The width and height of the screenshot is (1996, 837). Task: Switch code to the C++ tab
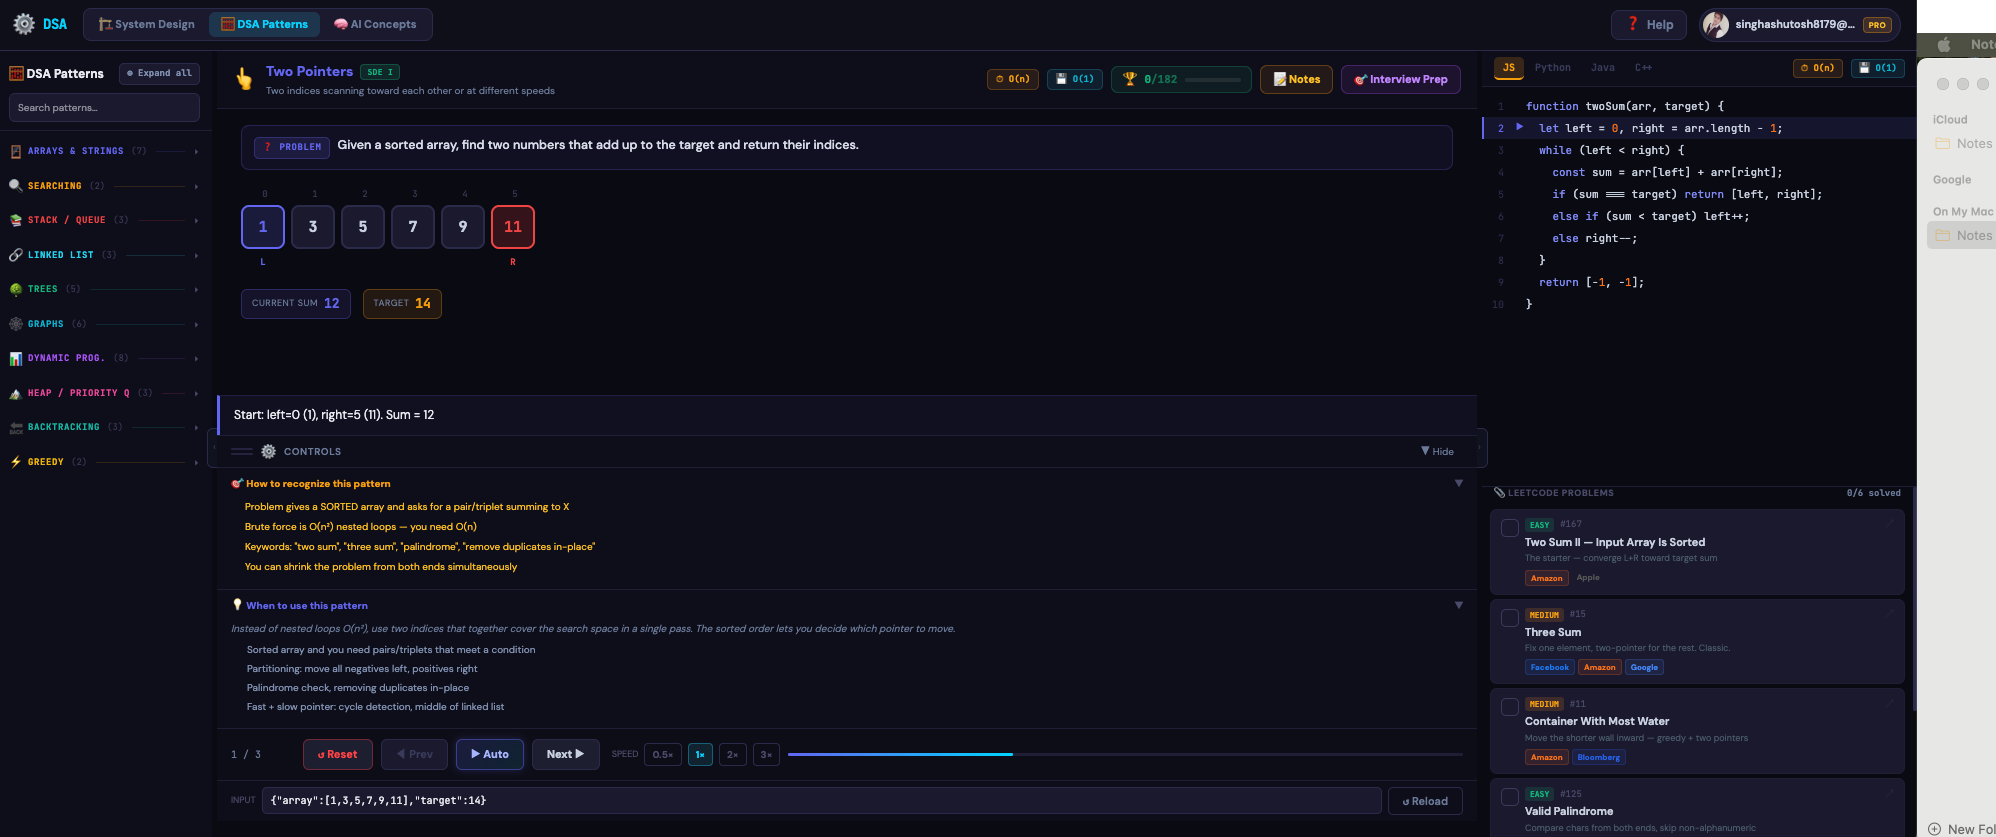pyautogui.click(x=1643, y=68)
